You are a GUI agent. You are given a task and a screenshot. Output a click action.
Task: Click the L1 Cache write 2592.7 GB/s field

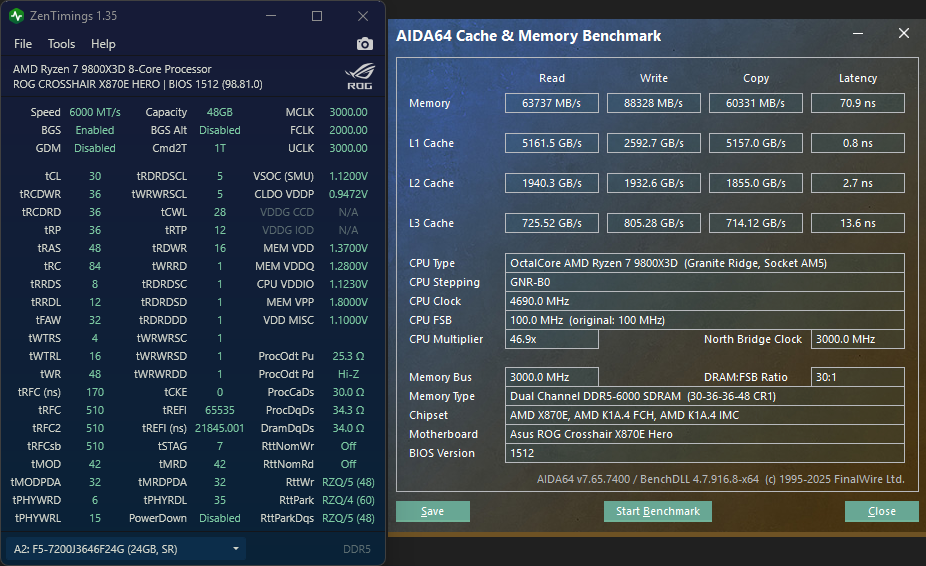(x=654, y=143)
